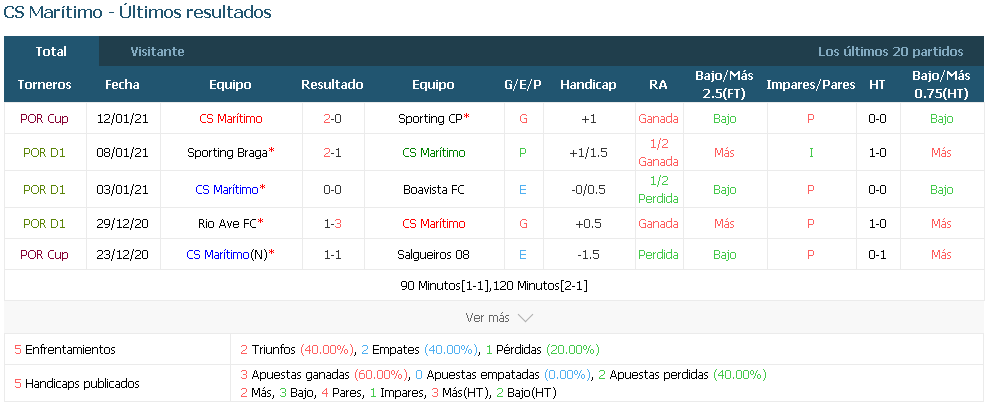
Task: Expand the Ver más chevron arrow
Action: (525, 318)
